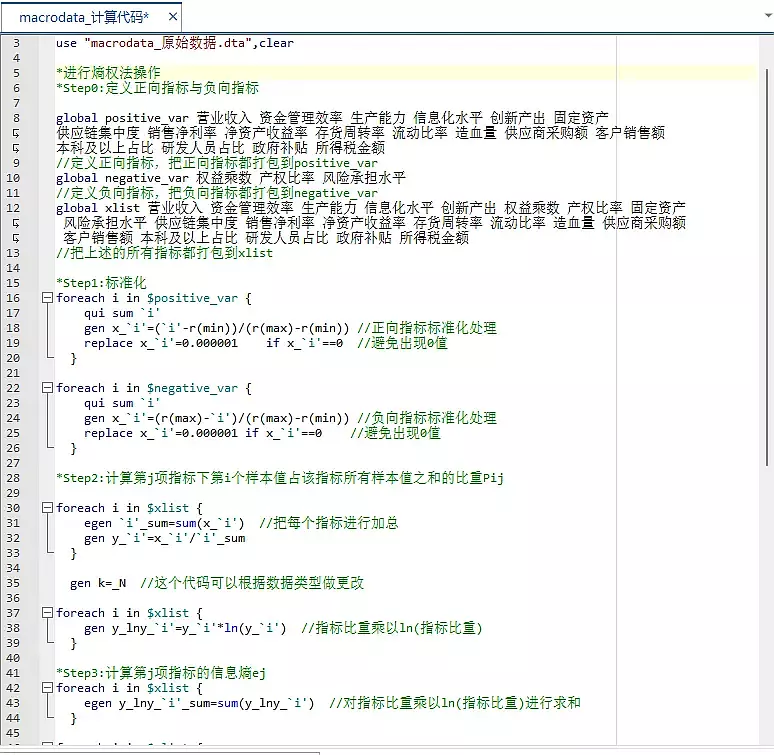Click line number 21 in the gutter

click(x=13, y=373)
